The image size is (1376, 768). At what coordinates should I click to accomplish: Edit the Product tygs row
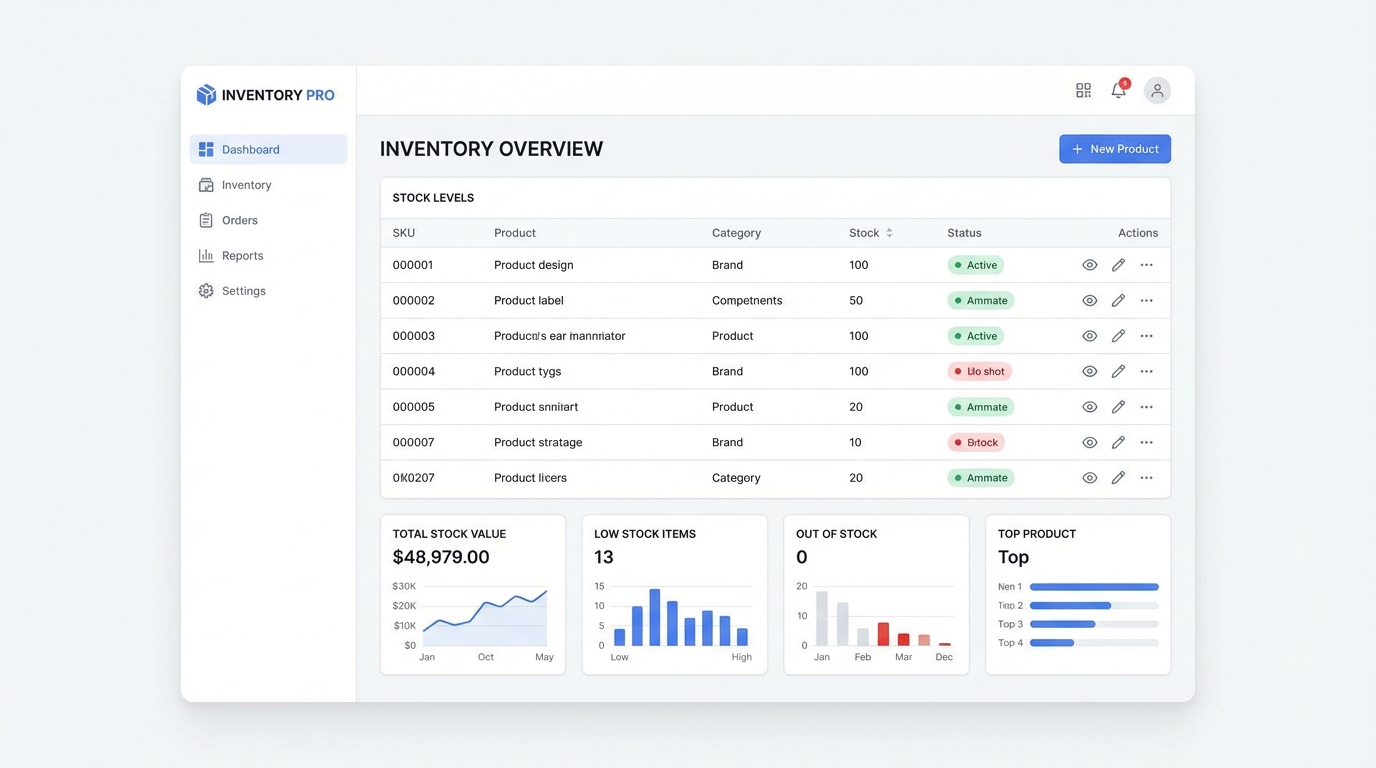pyautogui.click(x=1118, y=372)
